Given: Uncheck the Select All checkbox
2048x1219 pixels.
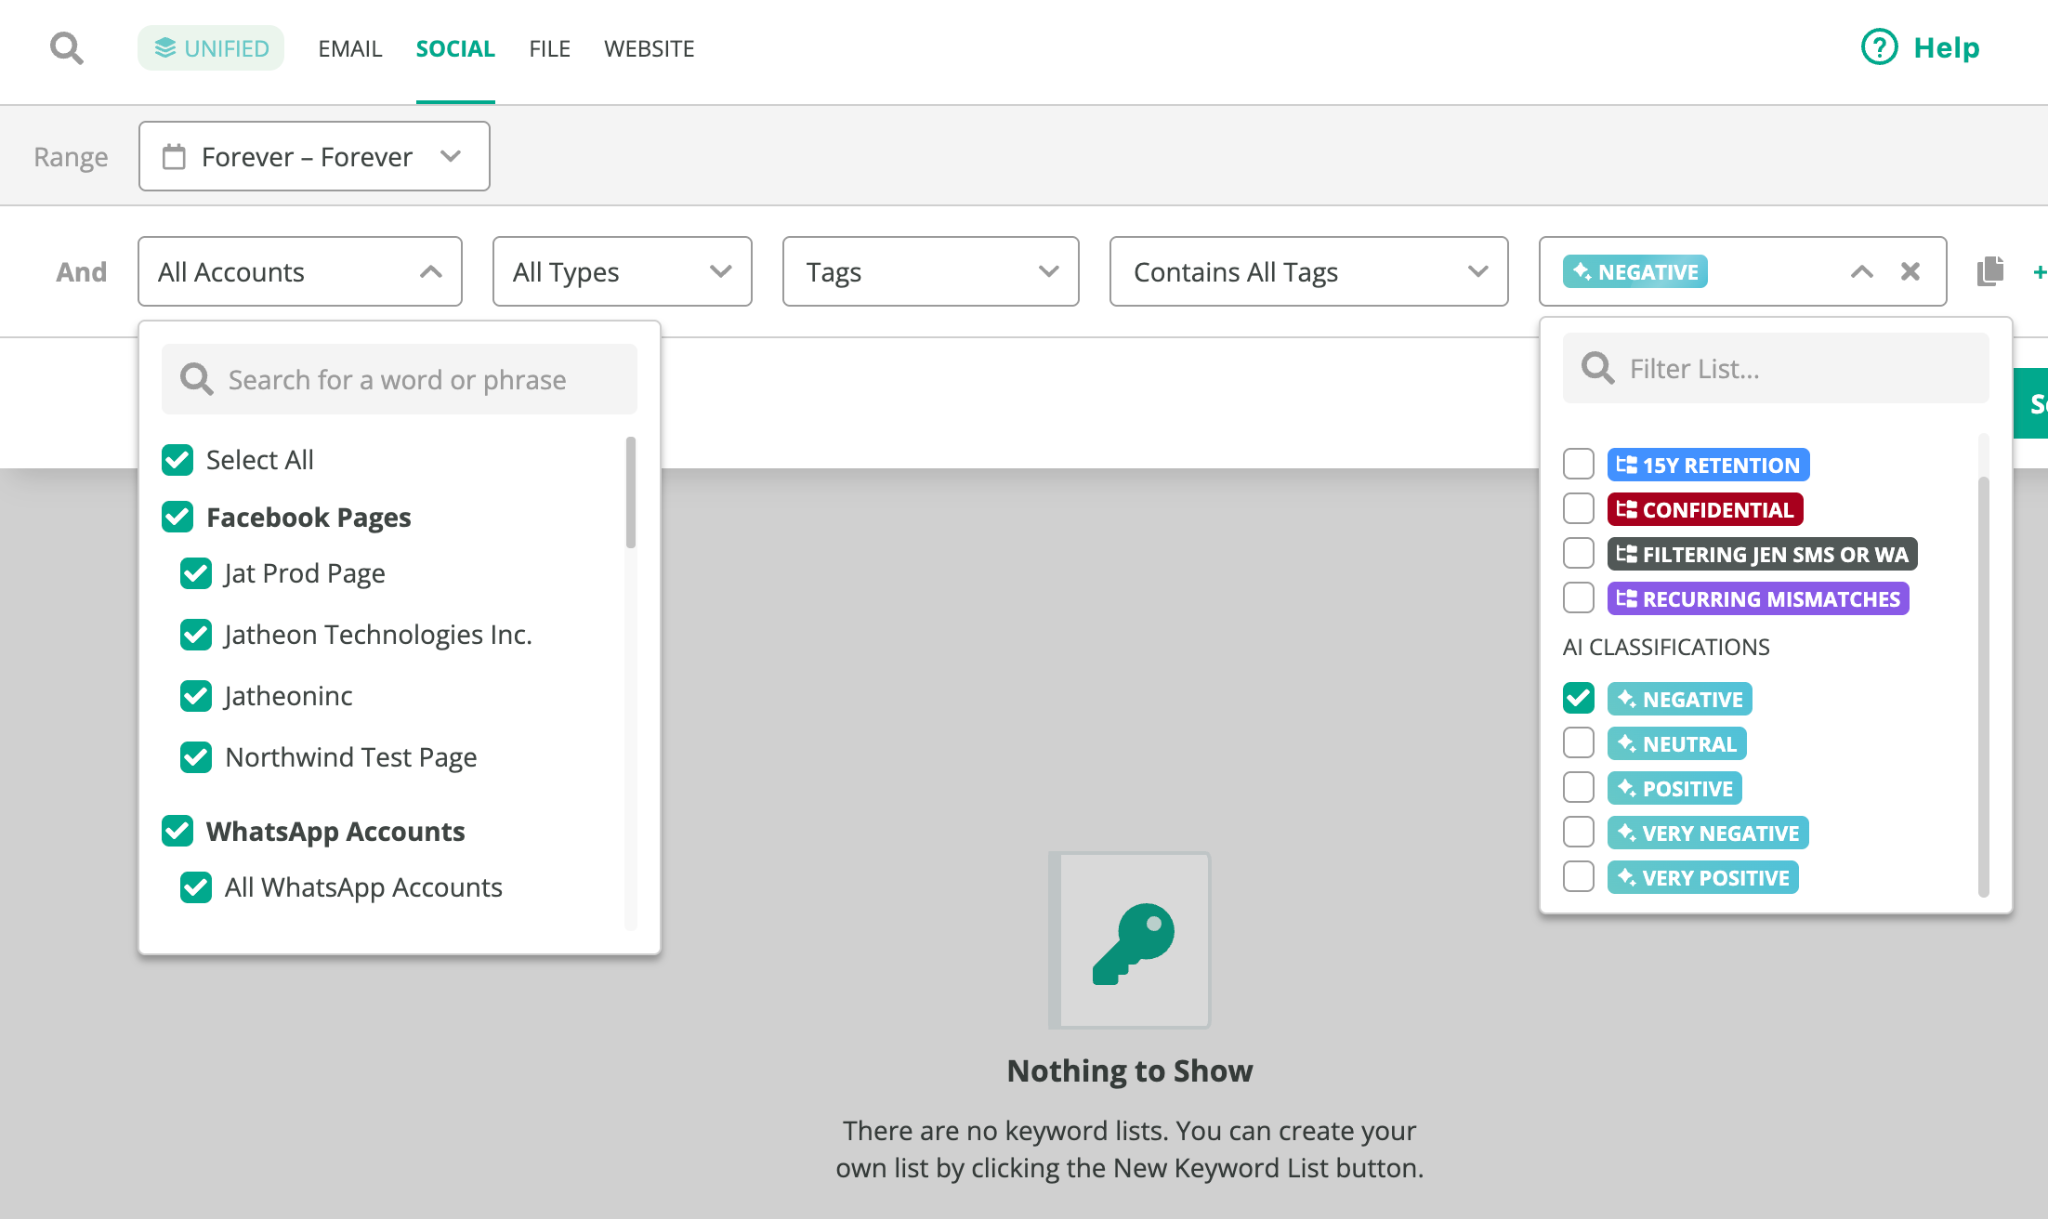Looking at the screenshot, I should pyautogui.click(x=178, y=460).
